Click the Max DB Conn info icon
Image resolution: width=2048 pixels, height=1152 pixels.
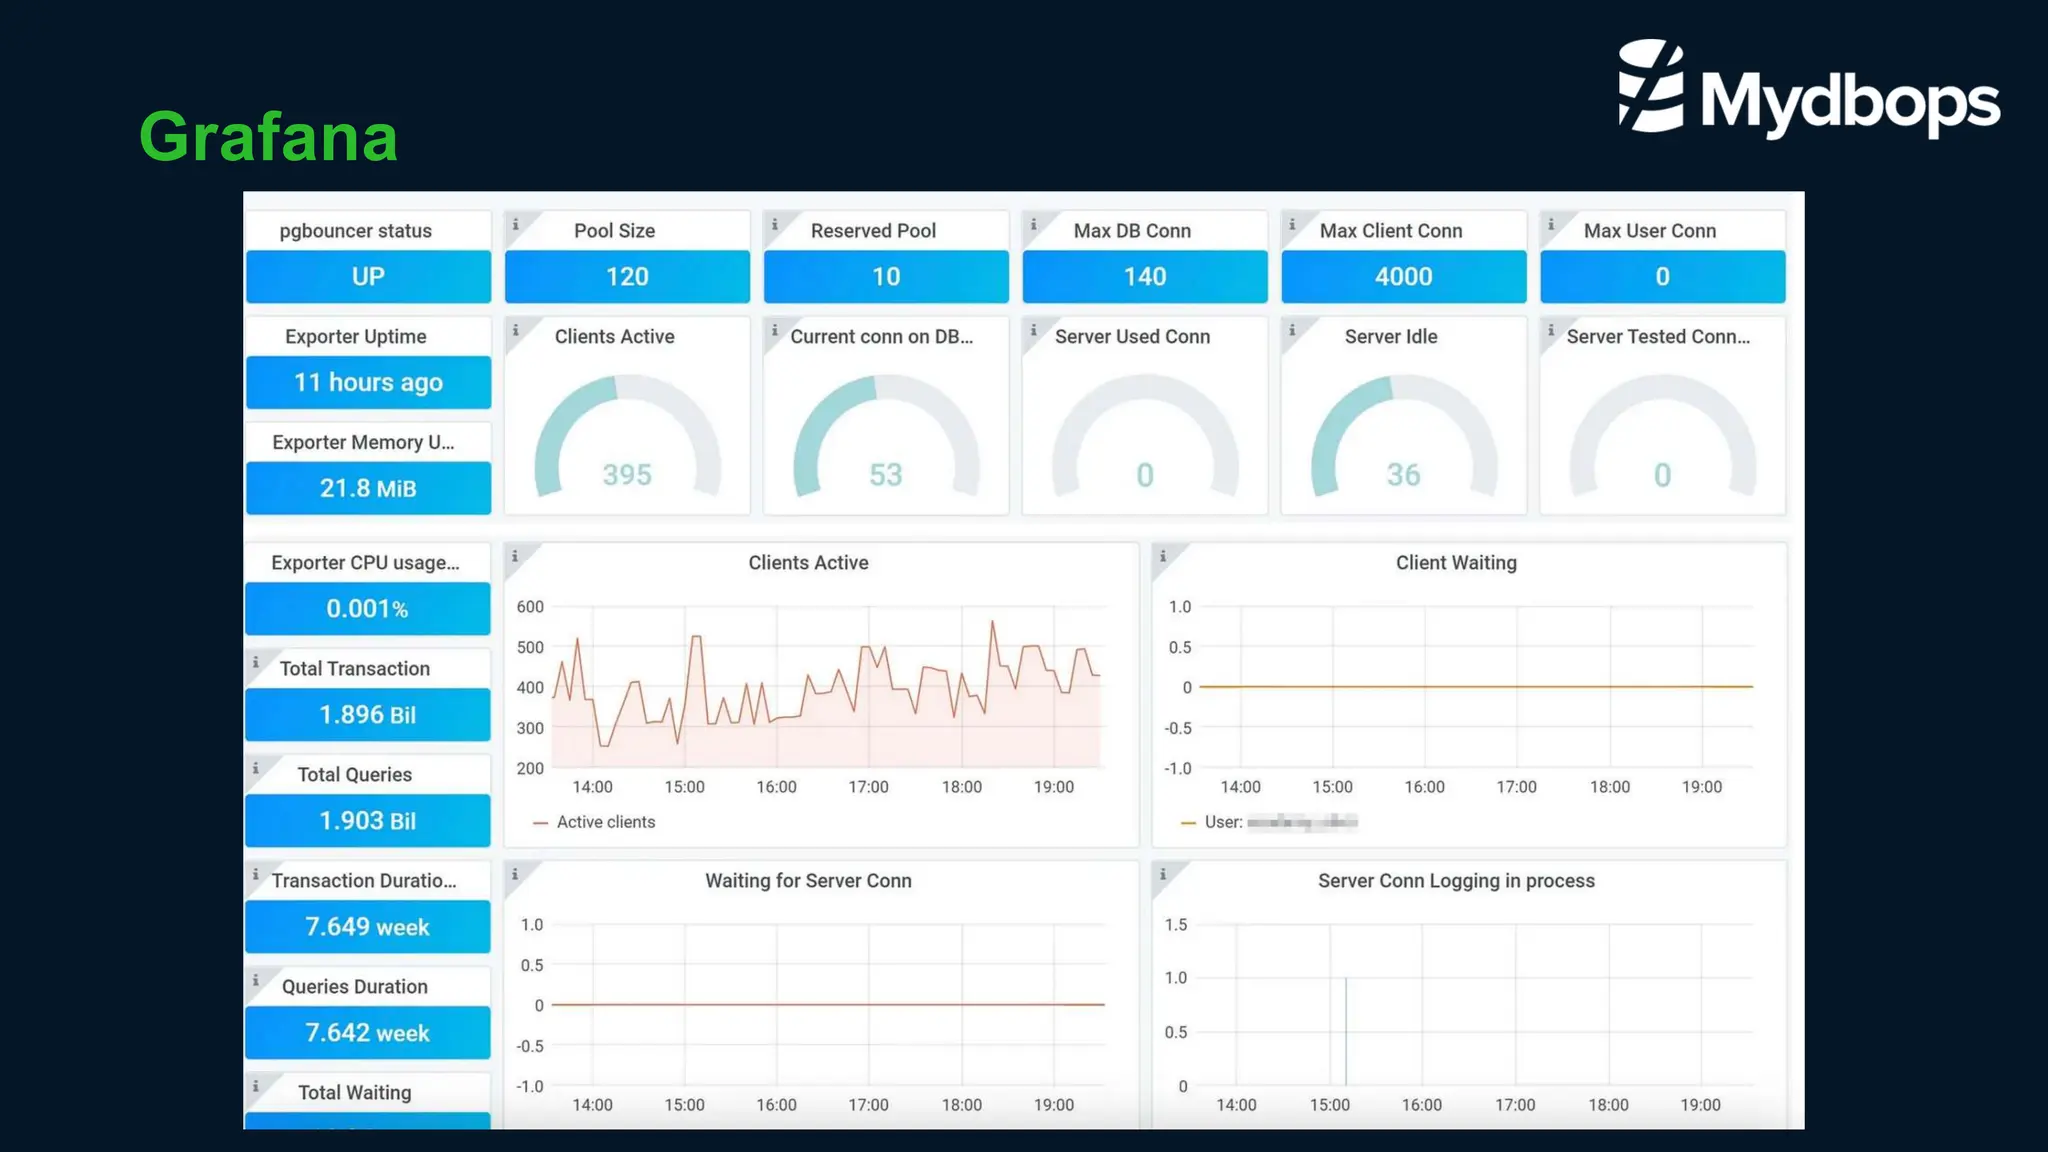(1034, 224)
